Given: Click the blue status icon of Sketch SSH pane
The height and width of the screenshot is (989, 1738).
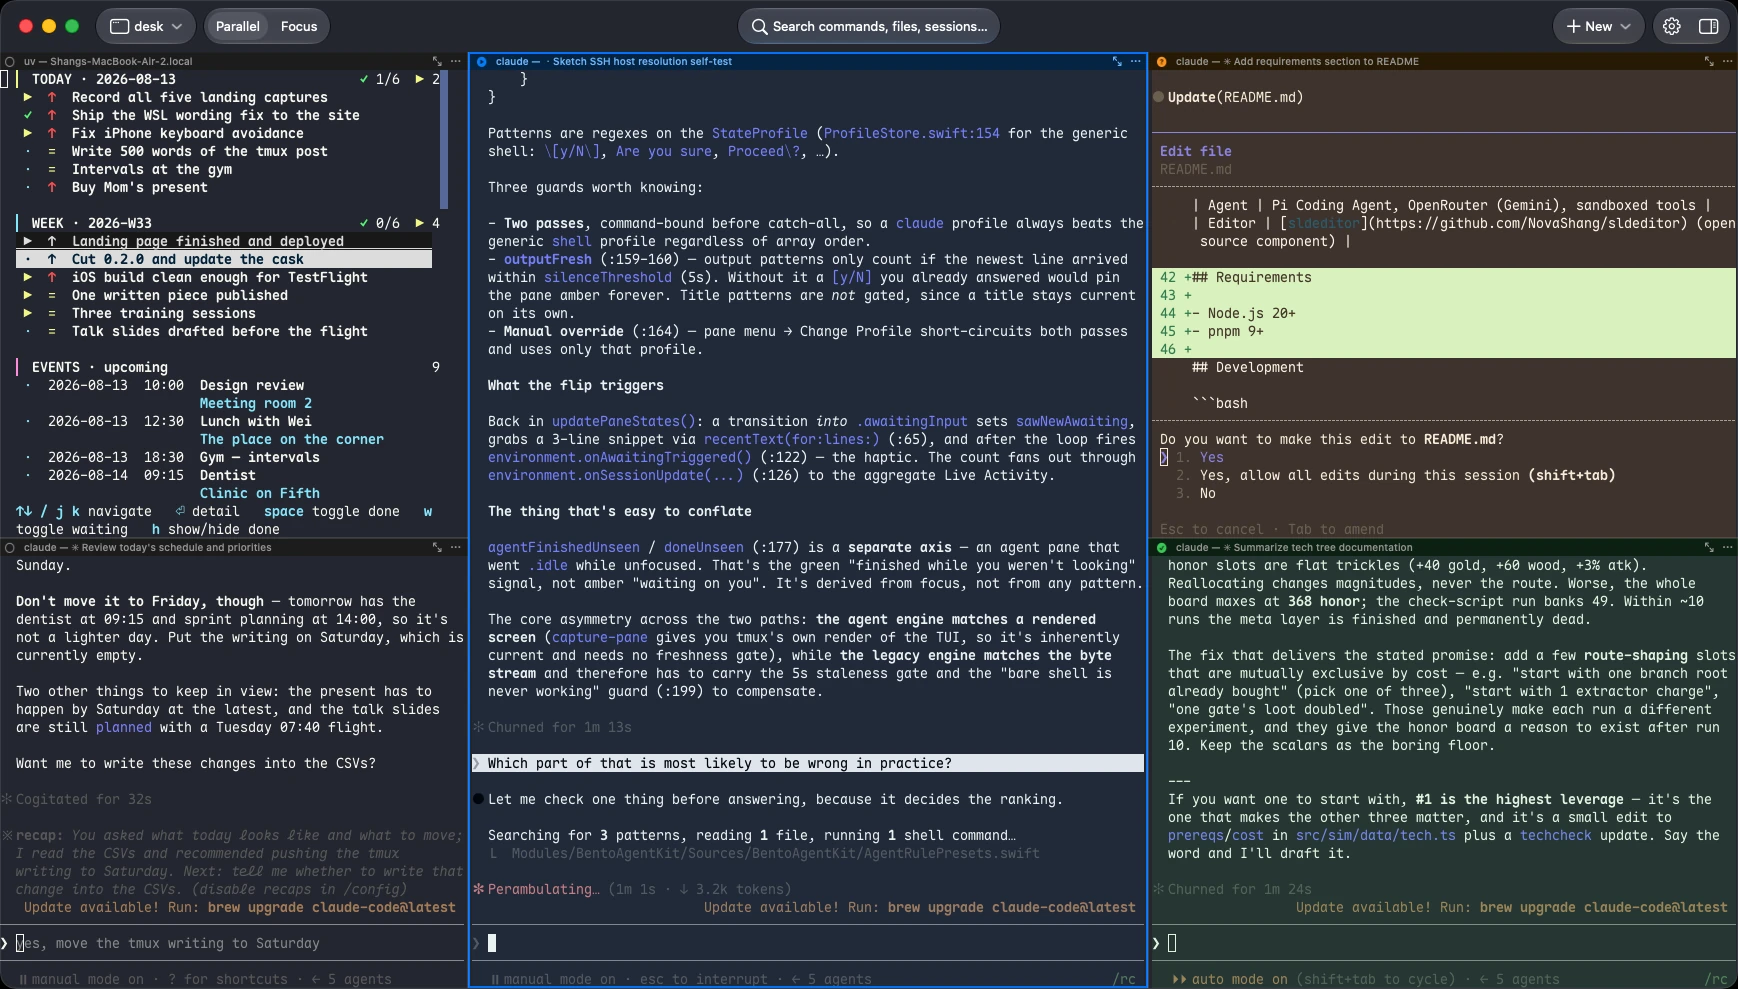Looking at the screenshot, I should point(481,61).
